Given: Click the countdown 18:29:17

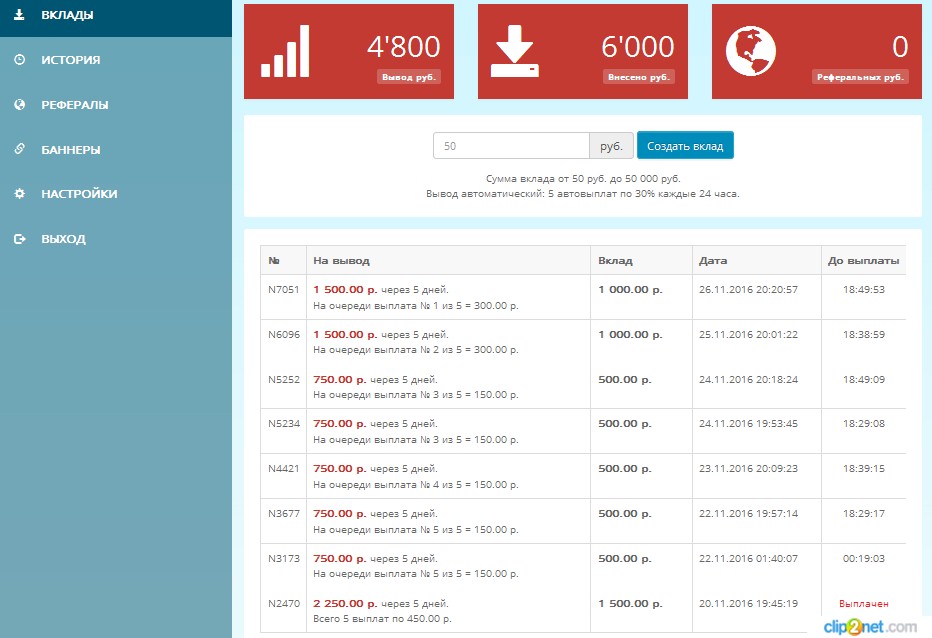Looking at the screenshot, I should pyautogui.click(x=864, y=513).
